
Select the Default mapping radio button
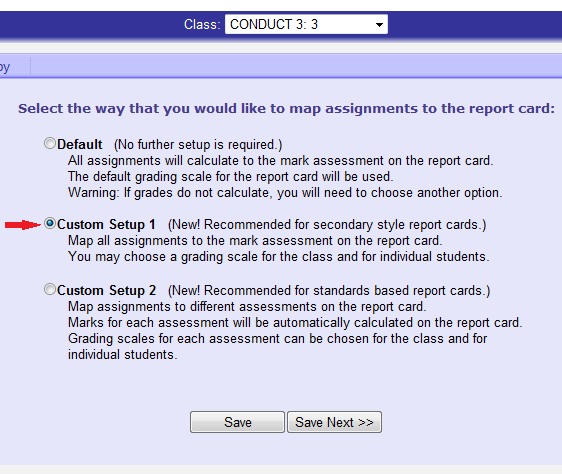[x=50, y=143]
